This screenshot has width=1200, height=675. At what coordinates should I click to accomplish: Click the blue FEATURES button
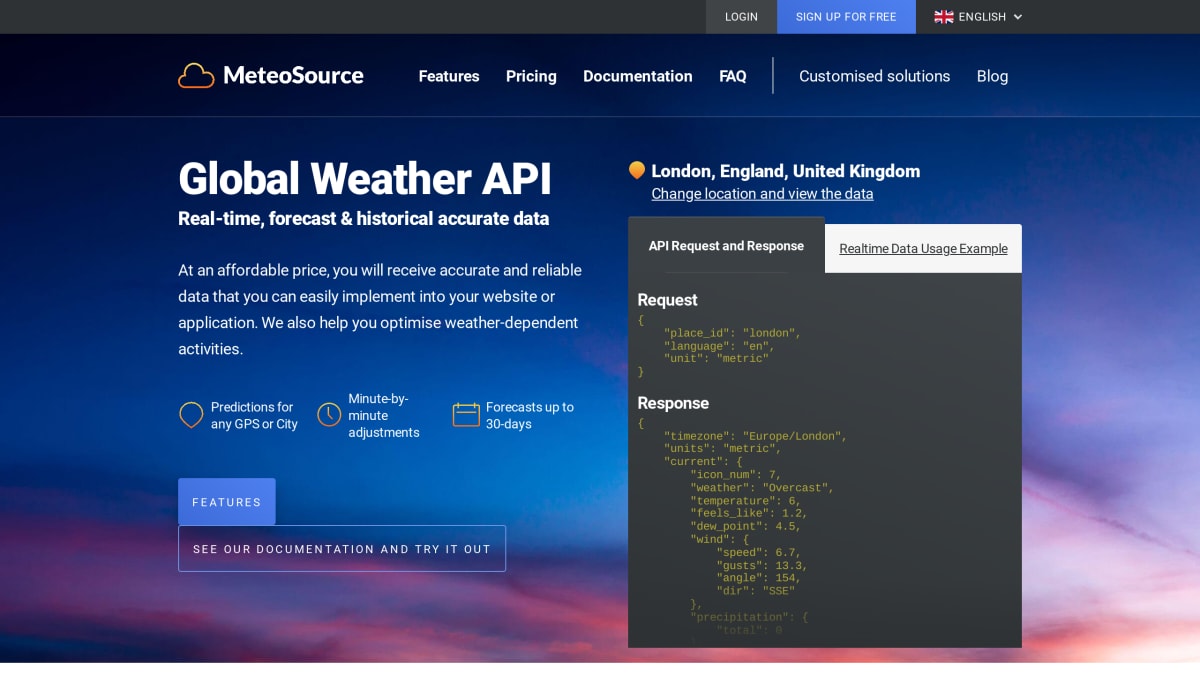(x=227, y=502)
